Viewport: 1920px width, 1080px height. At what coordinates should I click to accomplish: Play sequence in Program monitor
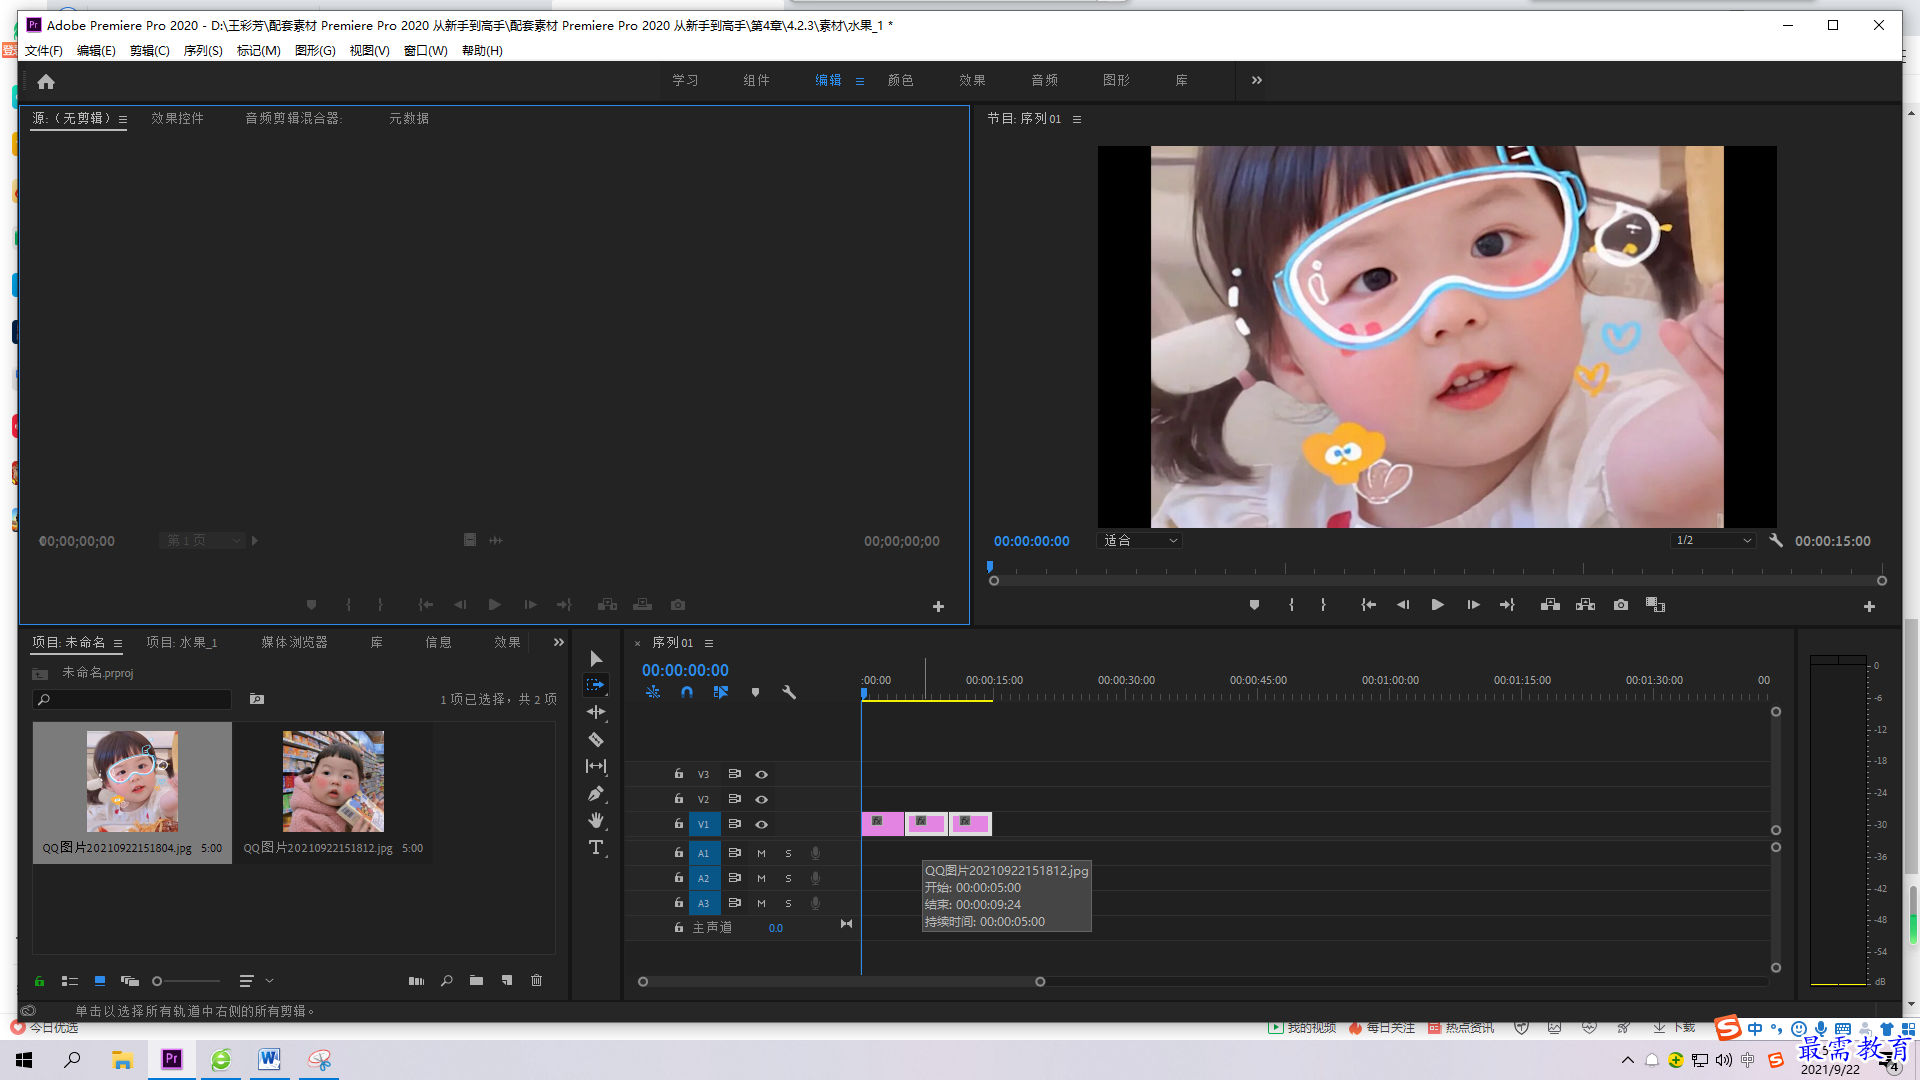[x=1437, y=605]
